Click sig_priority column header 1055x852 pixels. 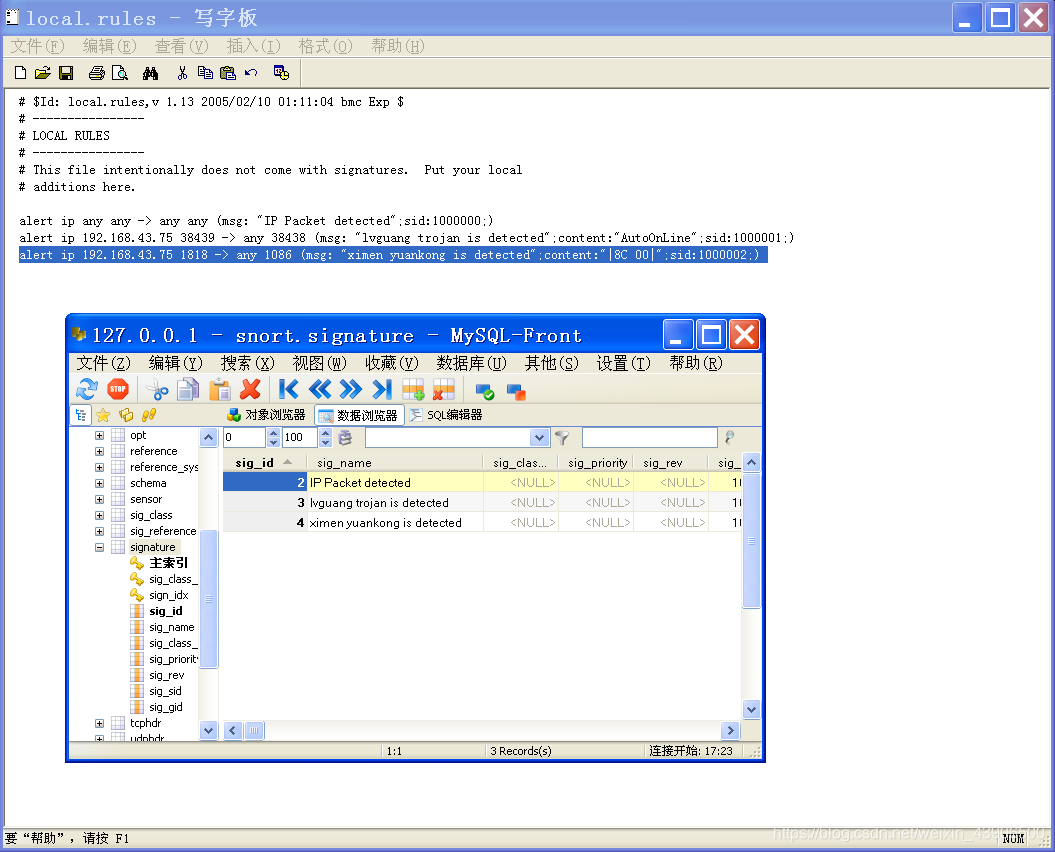tap(596, 463)
